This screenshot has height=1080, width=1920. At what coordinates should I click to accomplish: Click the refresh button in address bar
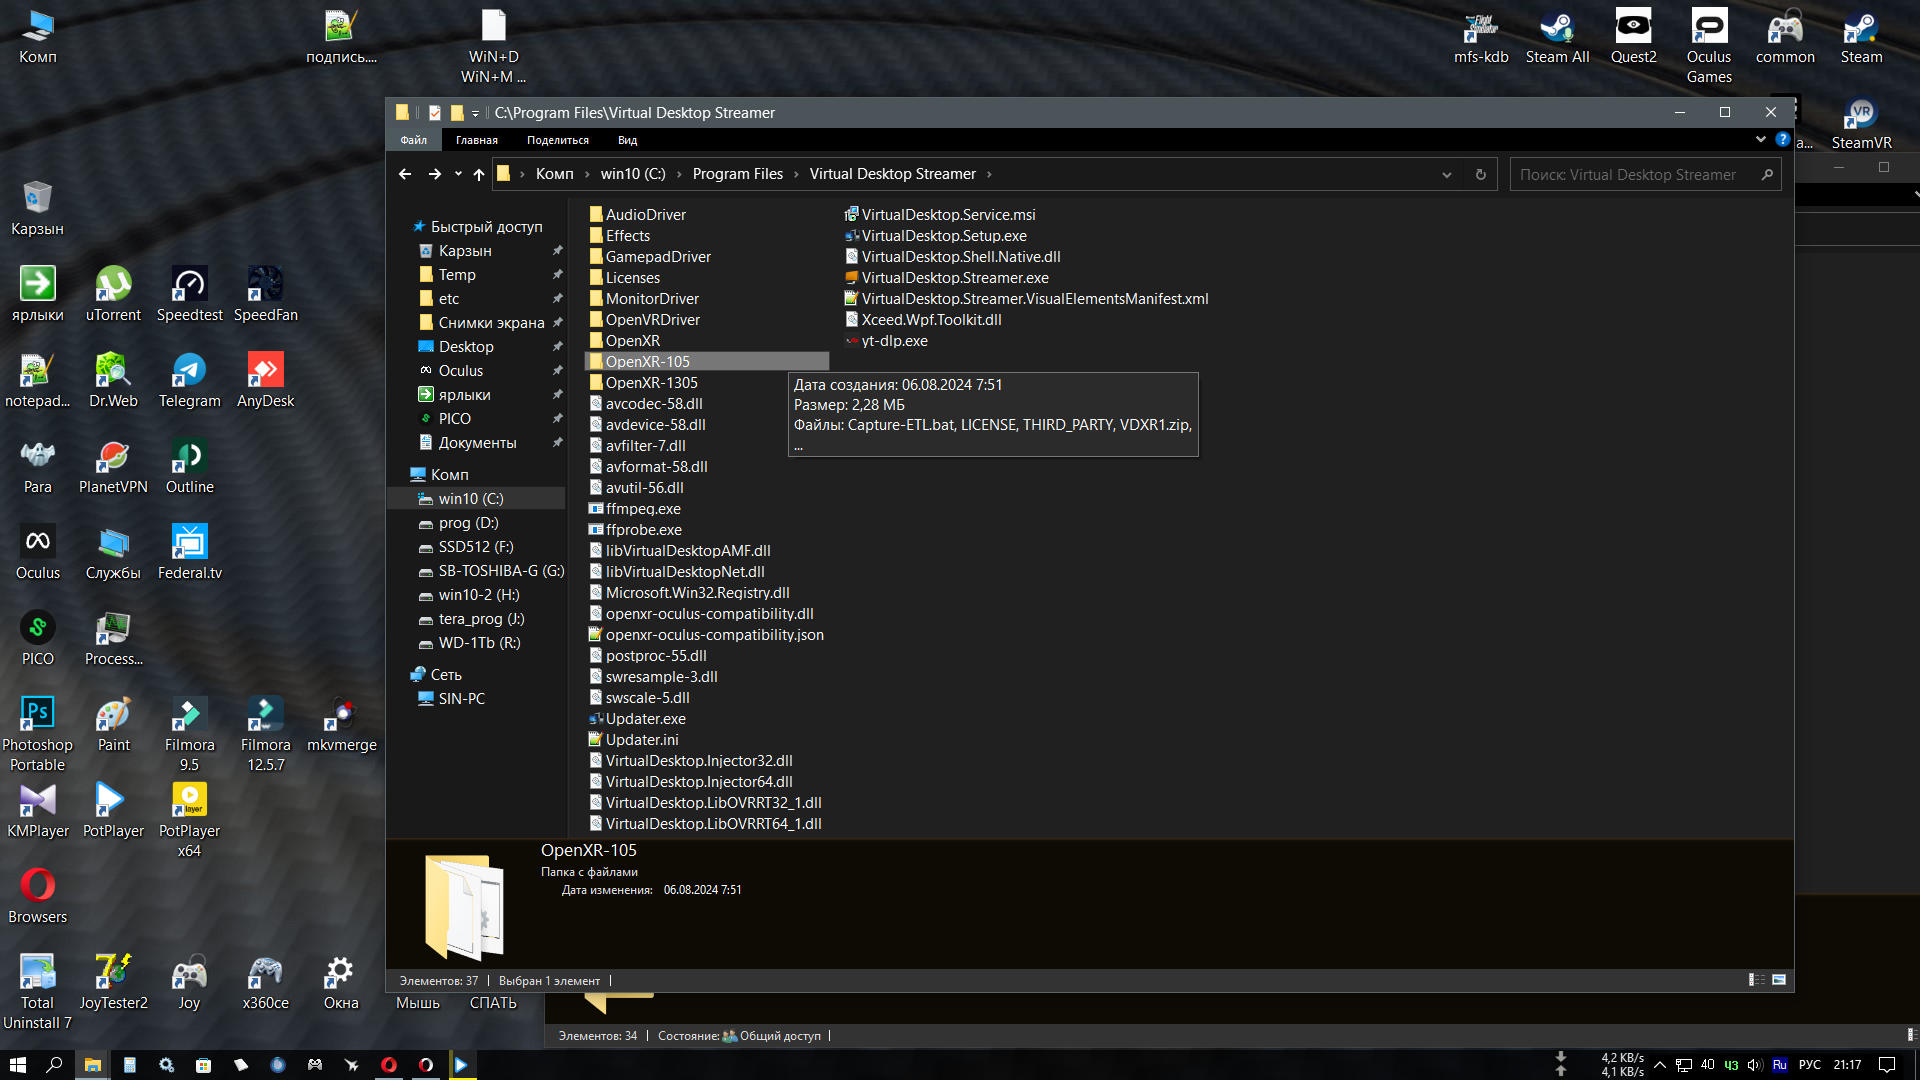click(1481, 174)
